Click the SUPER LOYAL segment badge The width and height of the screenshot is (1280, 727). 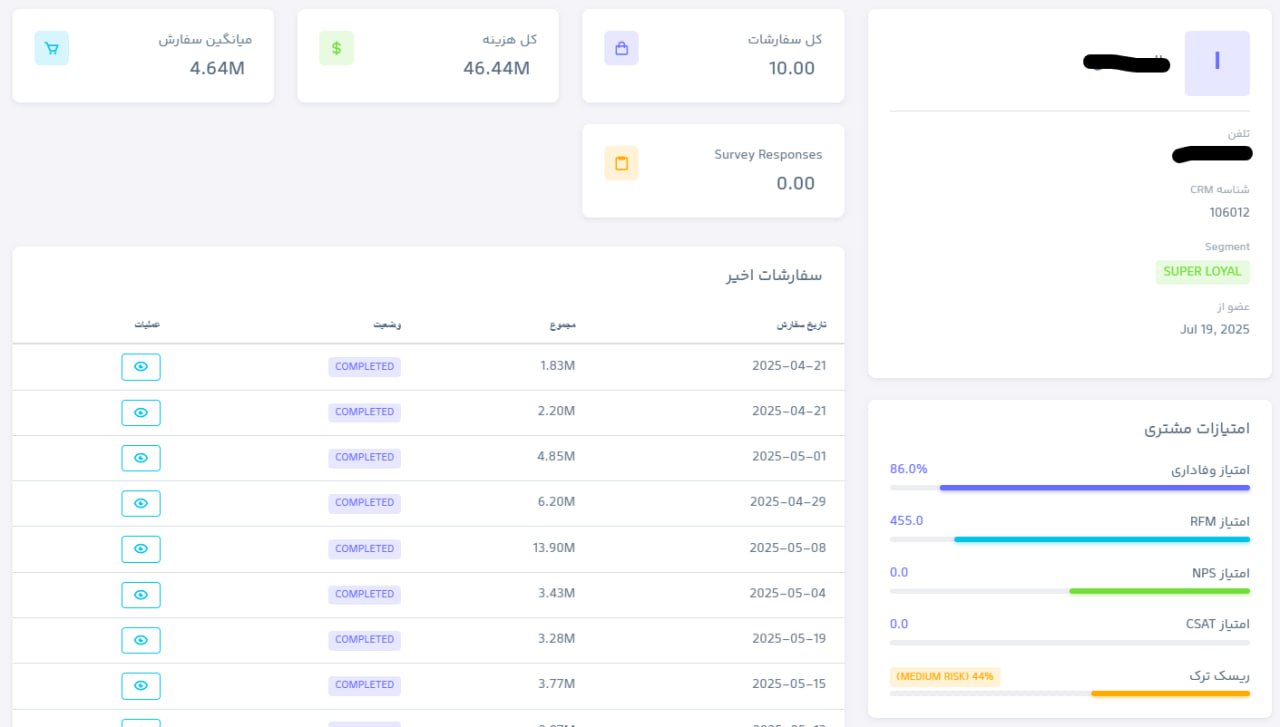coord(1202,271)
